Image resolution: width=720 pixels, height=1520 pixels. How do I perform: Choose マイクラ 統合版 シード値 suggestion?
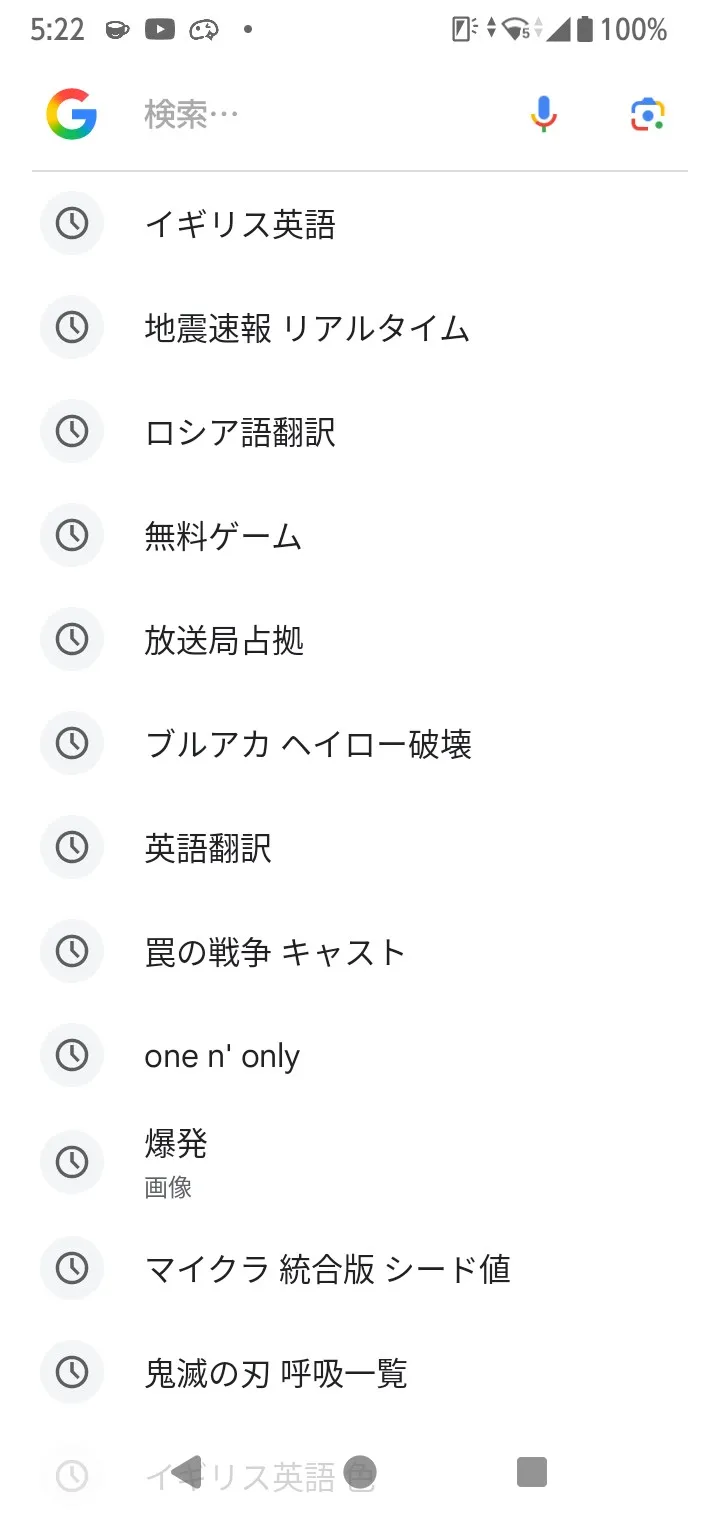point(327,1269)
